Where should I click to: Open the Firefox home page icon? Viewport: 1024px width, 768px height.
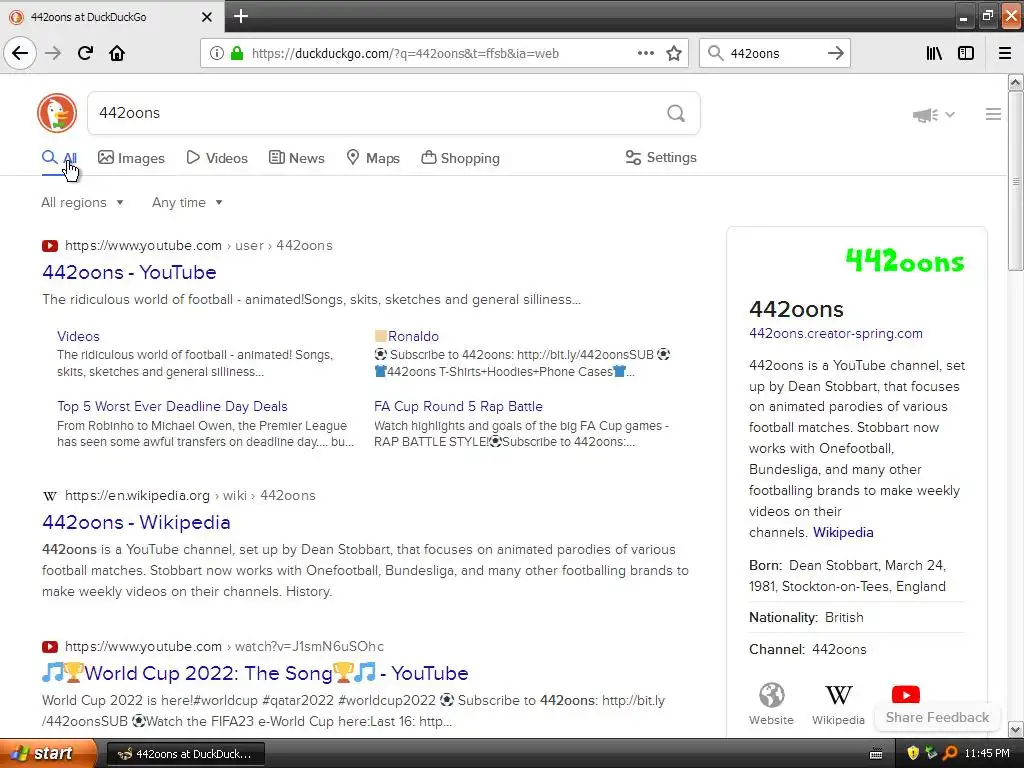coord(117,53)
